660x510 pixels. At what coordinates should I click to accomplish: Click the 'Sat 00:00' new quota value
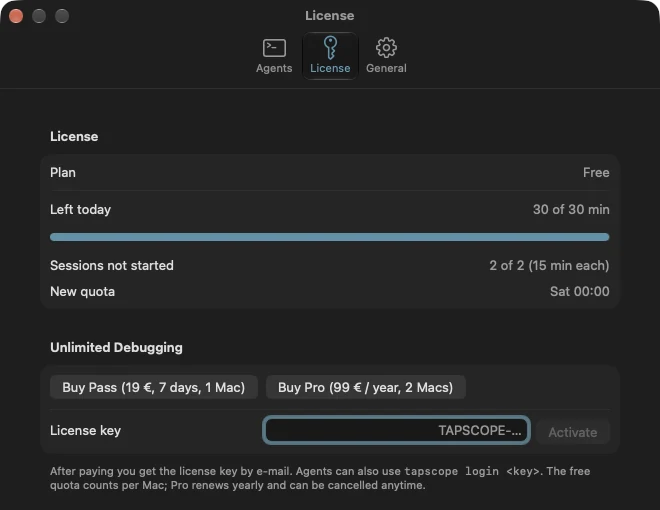click(580, 292)
